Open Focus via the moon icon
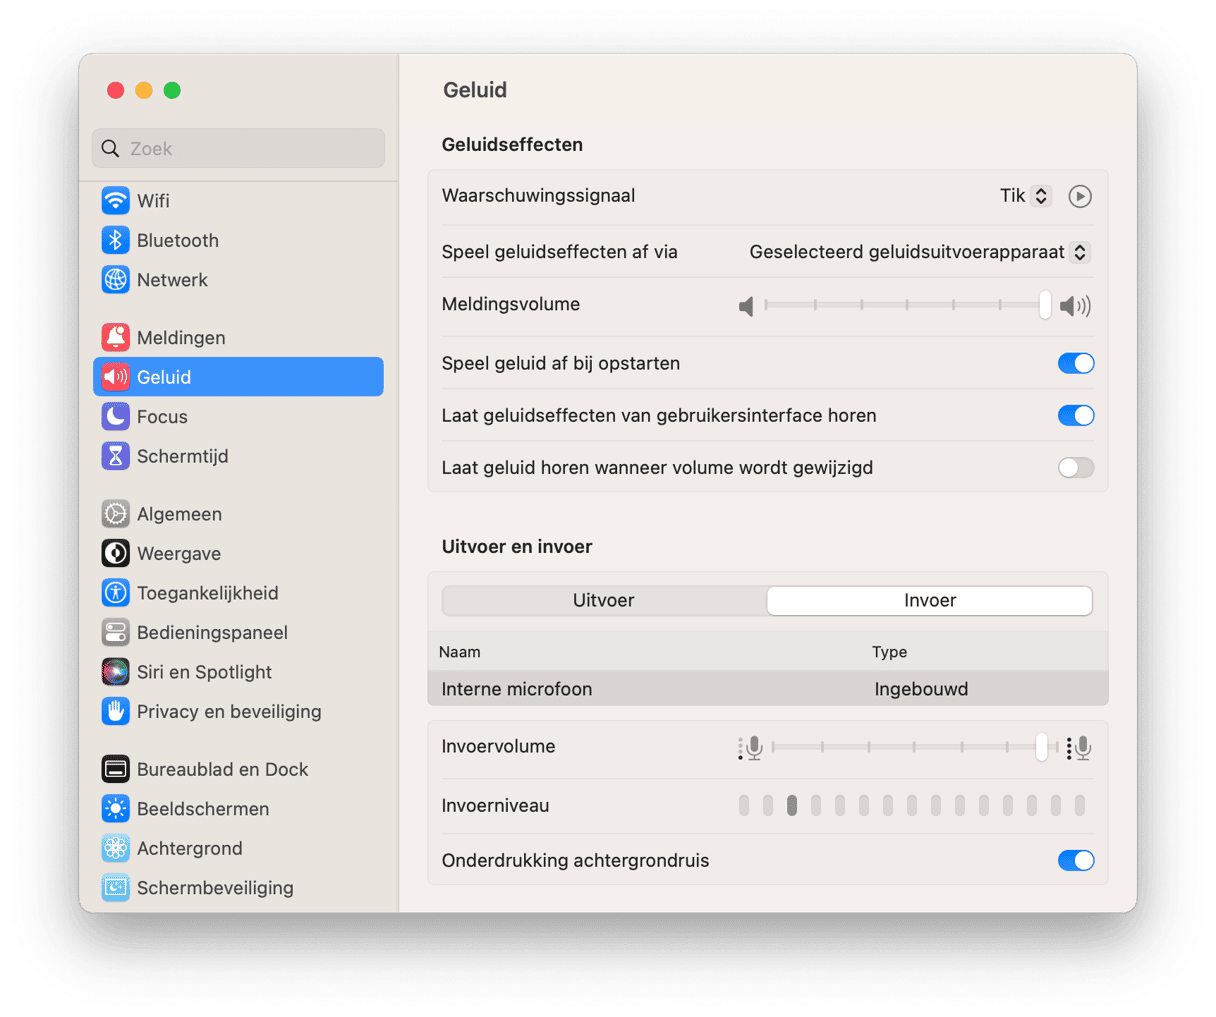The height and width of the screenshot is (1017, 1216). tap(116, 416)
